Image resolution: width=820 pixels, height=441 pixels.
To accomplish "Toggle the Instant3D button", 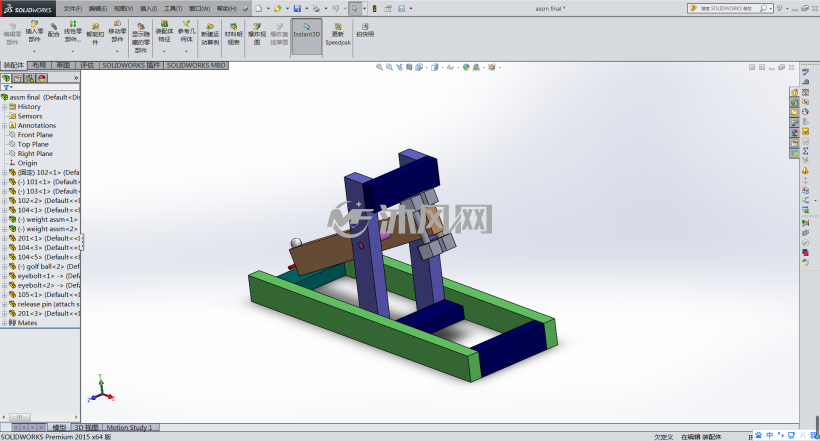I will [x=306, y=36].
